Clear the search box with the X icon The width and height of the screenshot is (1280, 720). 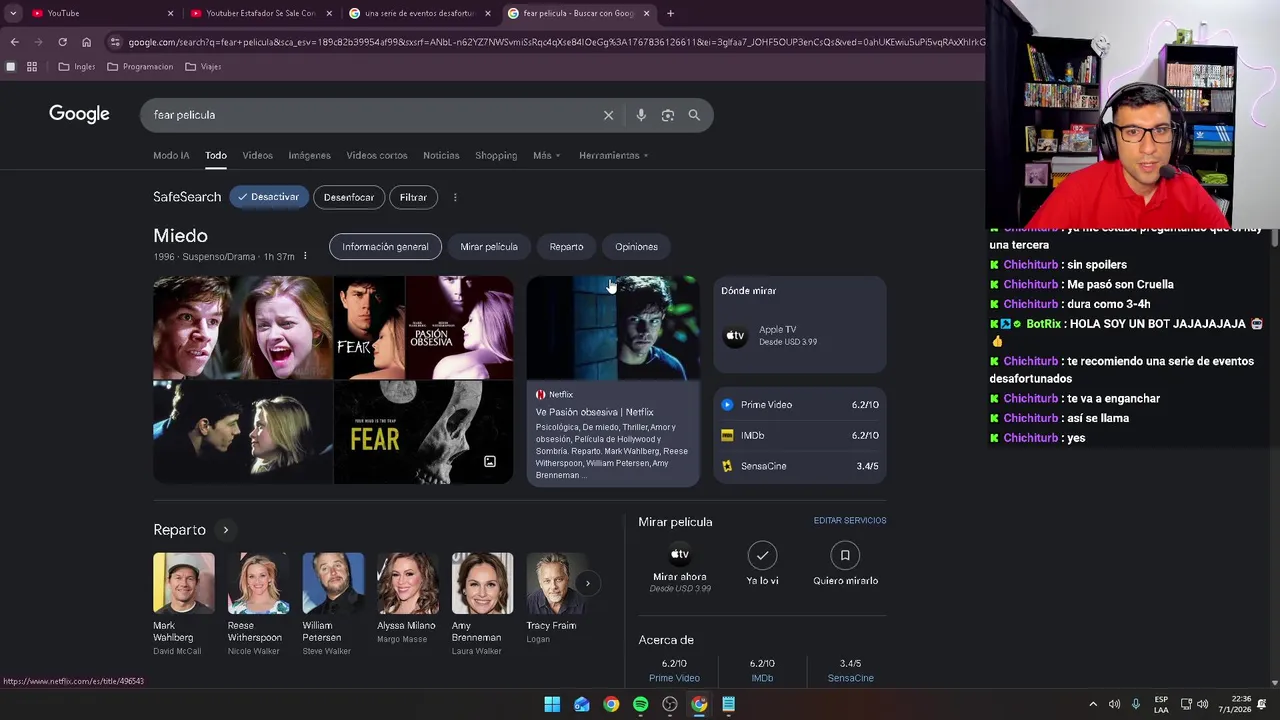(x=608, y=115)
